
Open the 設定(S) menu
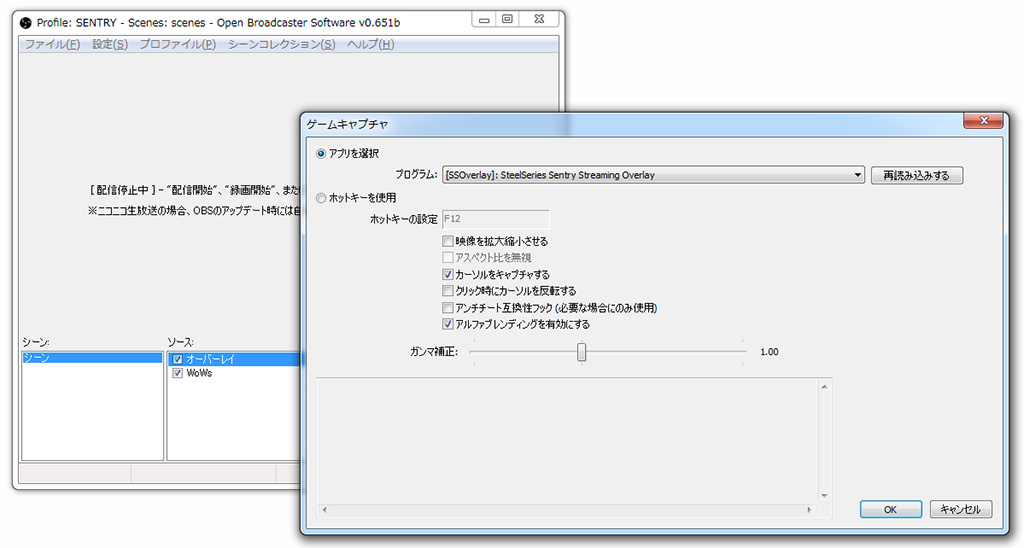[110, 45]
